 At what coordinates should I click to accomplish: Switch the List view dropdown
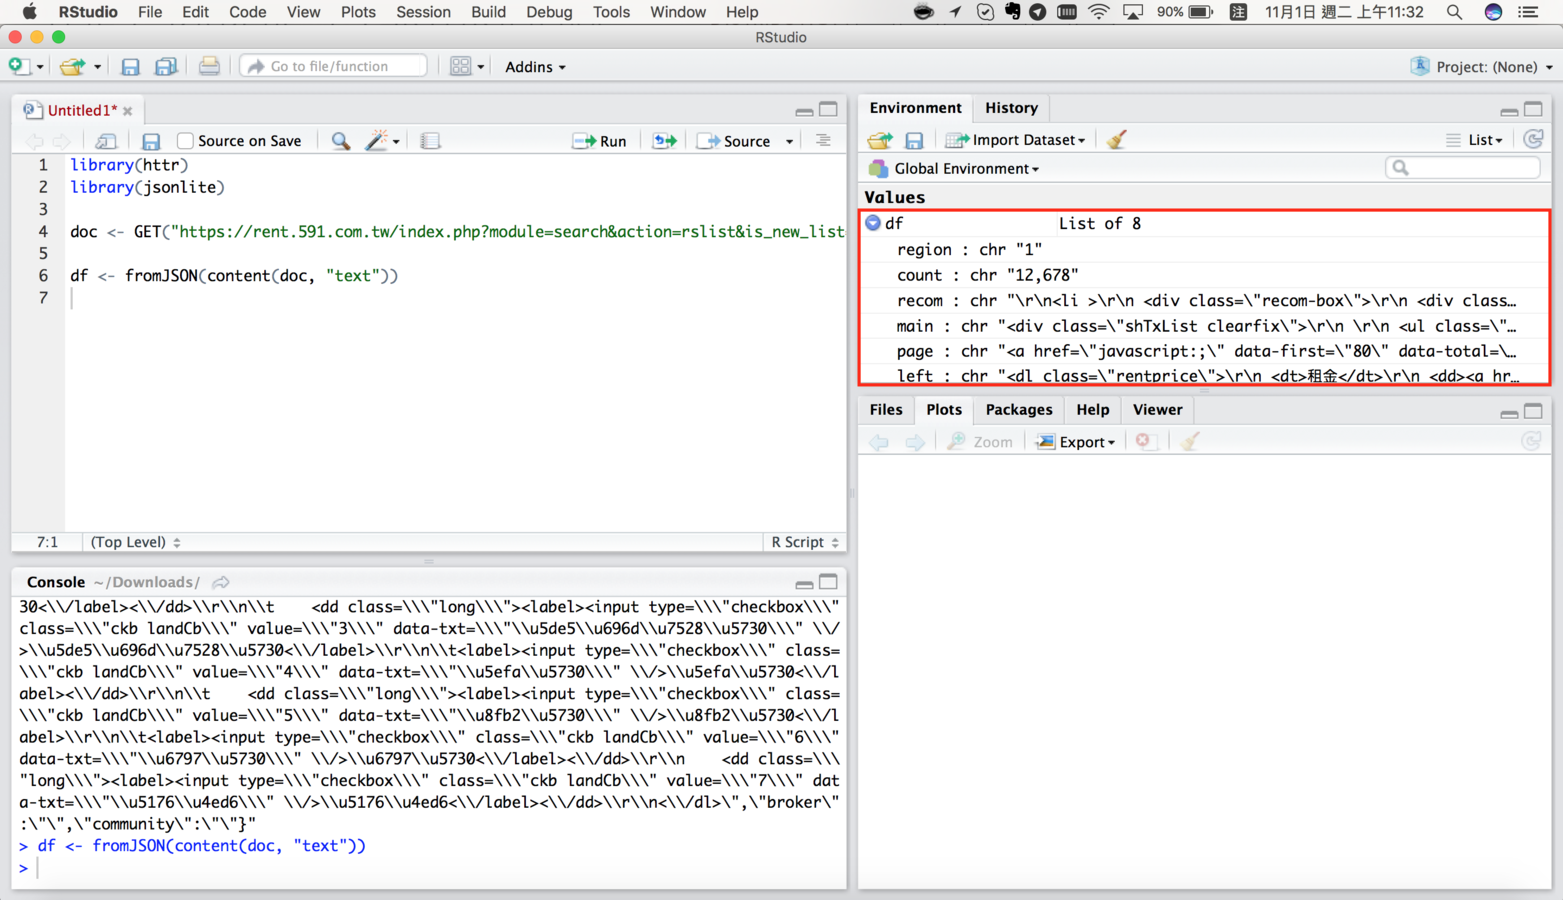(1474, 140)
